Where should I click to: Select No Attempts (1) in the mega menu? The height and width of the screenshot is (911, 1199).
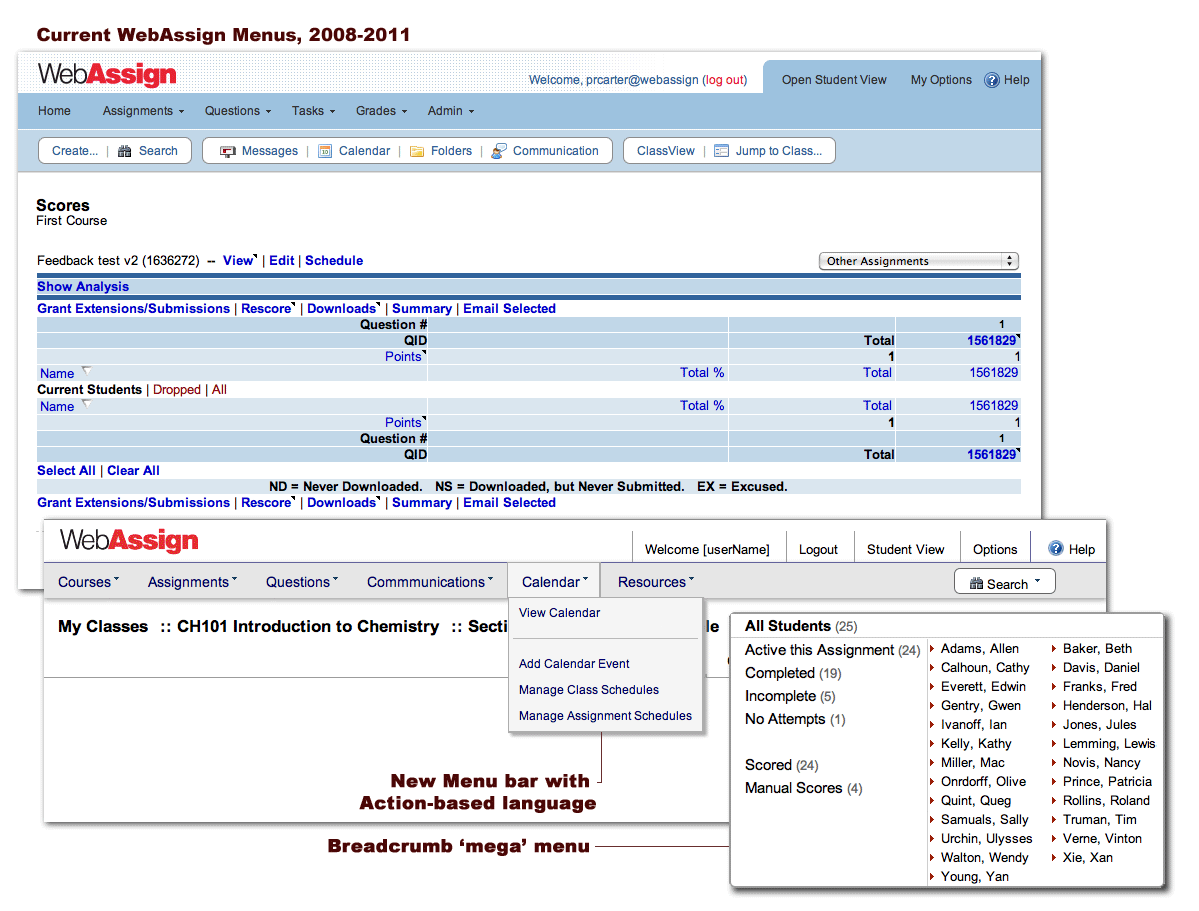tap(795, 719)
